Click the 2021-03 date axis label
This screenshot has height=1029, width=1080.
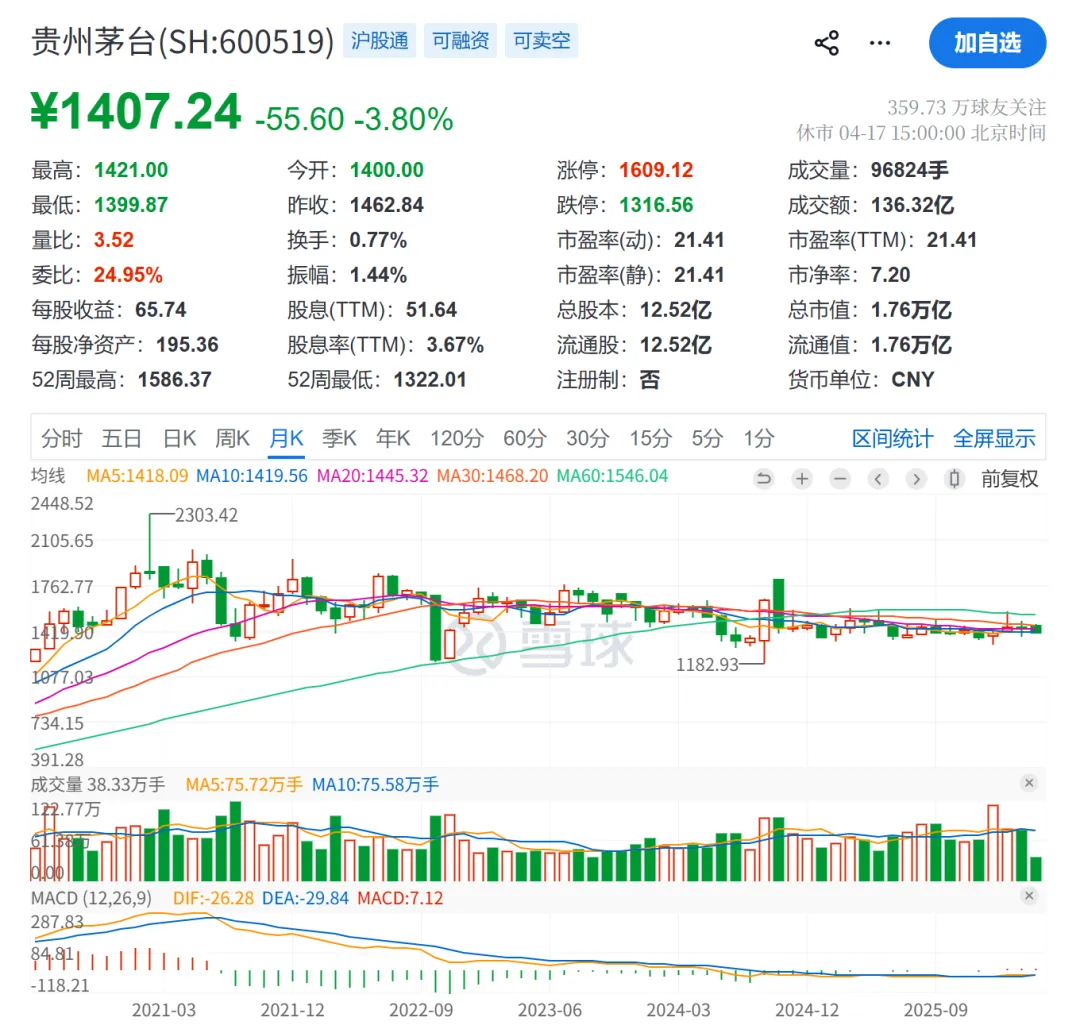(164, 1010)
